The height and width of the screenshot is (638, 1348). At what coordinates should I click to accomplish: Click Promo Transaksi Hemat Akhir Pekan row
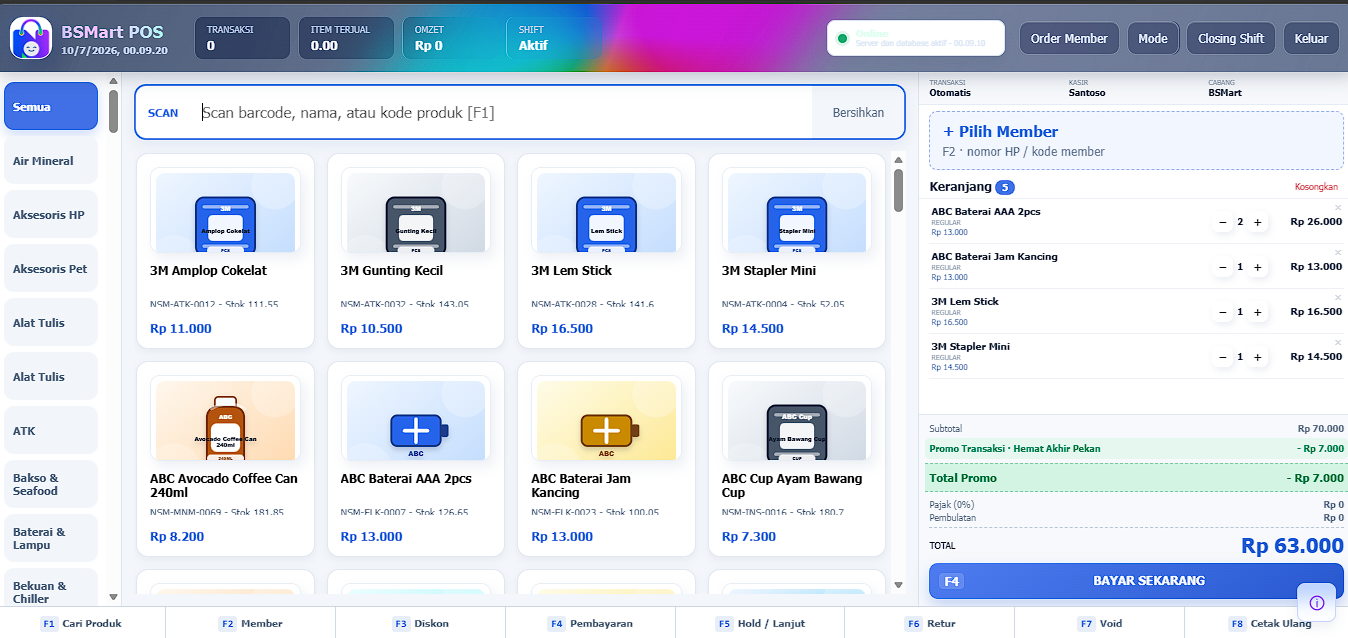pos(1136,449)
